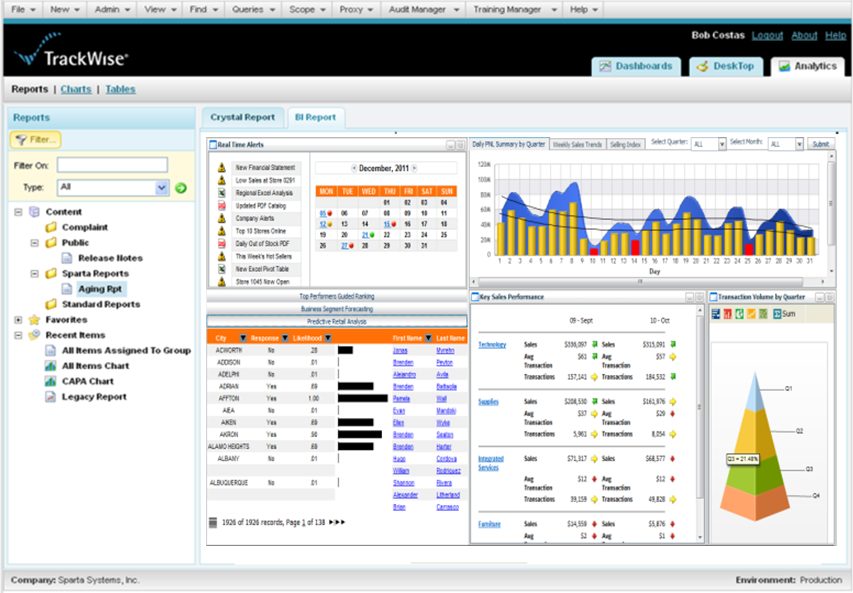Open the CAPA Chart item
The width and height of the screenshot is (853, 593).
point(87,381)
